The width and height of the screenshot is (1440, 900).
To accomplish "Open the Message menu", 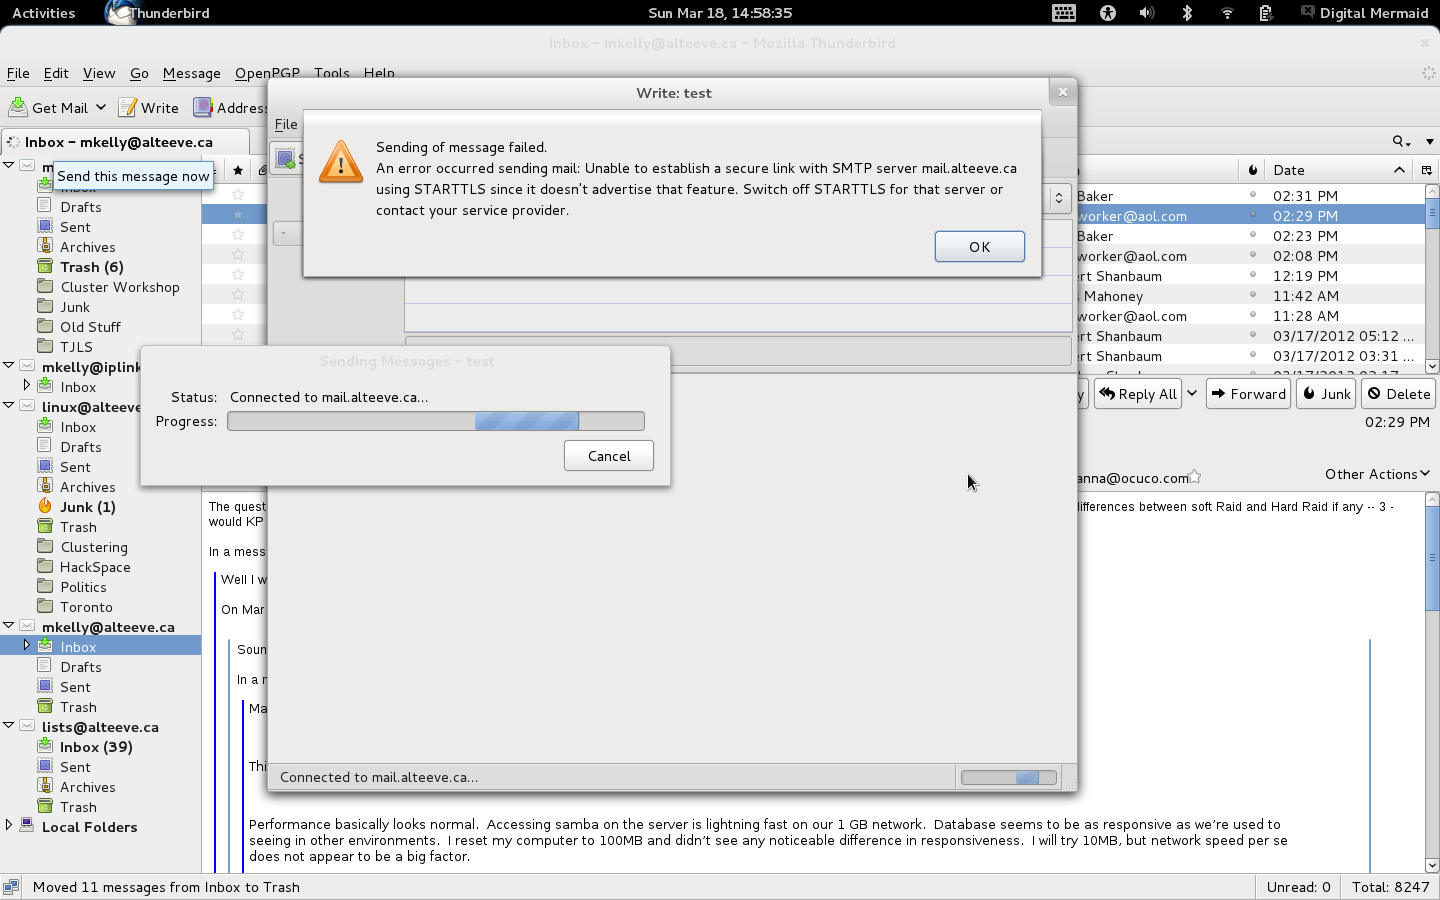I will (191, 73).
